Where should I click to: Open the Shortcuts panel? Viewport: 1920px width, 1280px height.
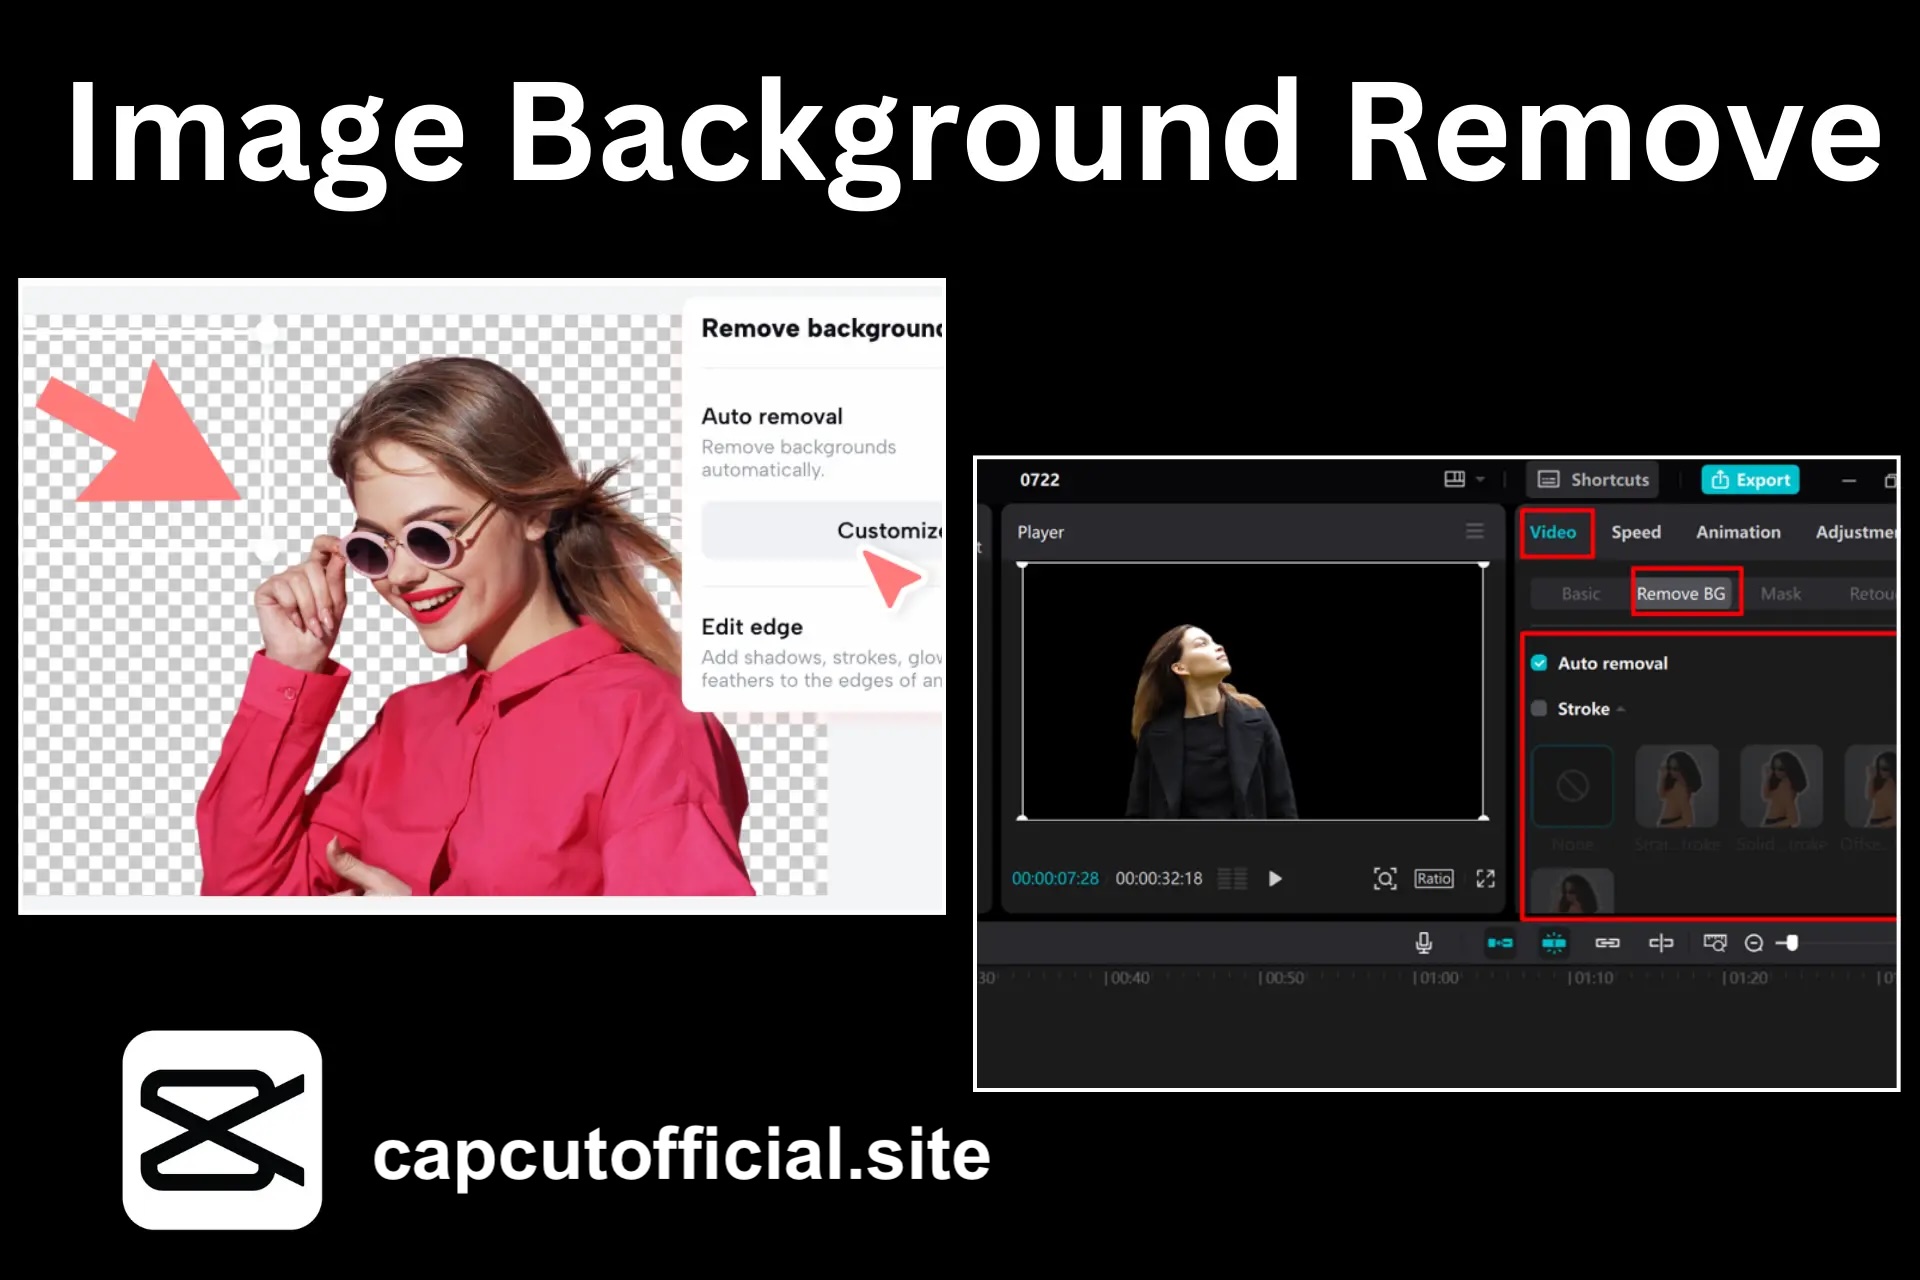pos(1593,480)
